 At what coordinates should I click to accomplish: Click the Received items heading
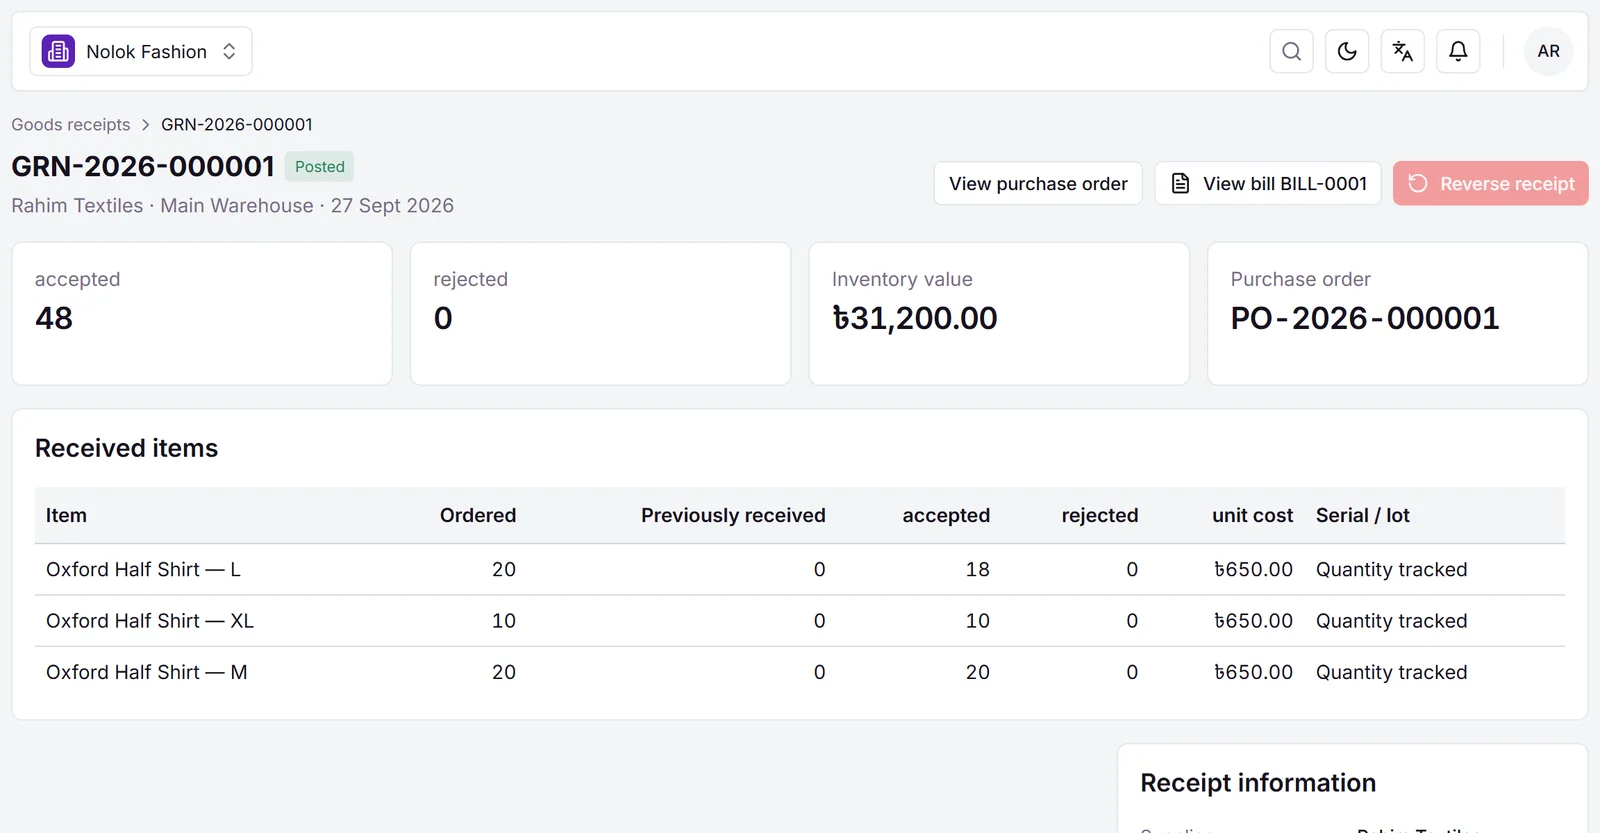[126, 448]
